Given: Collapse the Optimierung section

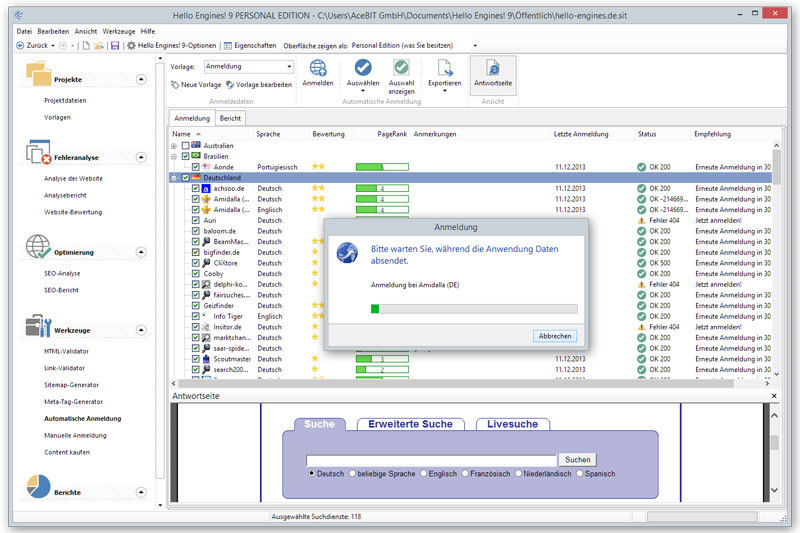Looking at the screenshot, I should pyautogui.click(x=141, y=252).
